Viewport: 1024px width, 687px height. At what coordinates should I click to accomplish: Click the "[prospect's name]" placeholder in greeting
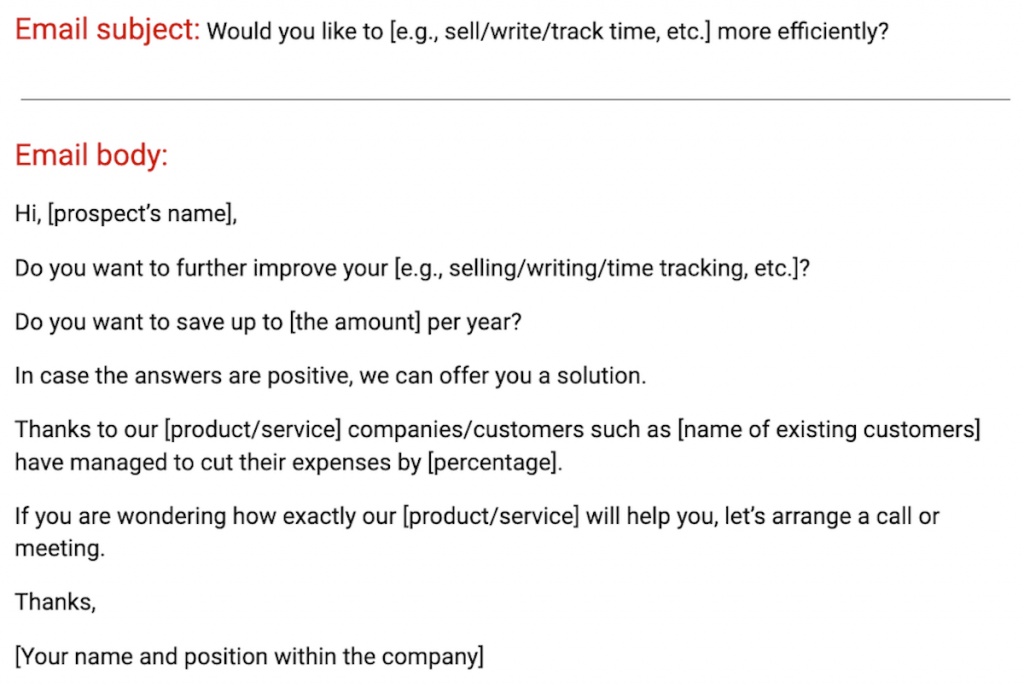tap(142, 214)
